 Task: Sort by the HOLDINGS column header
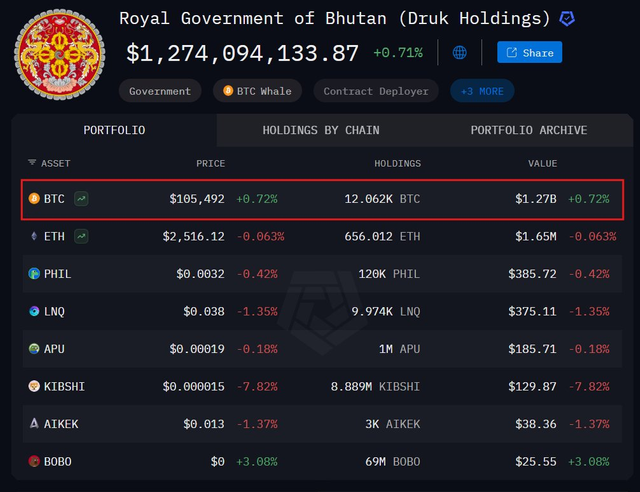(x=398, y=163)
